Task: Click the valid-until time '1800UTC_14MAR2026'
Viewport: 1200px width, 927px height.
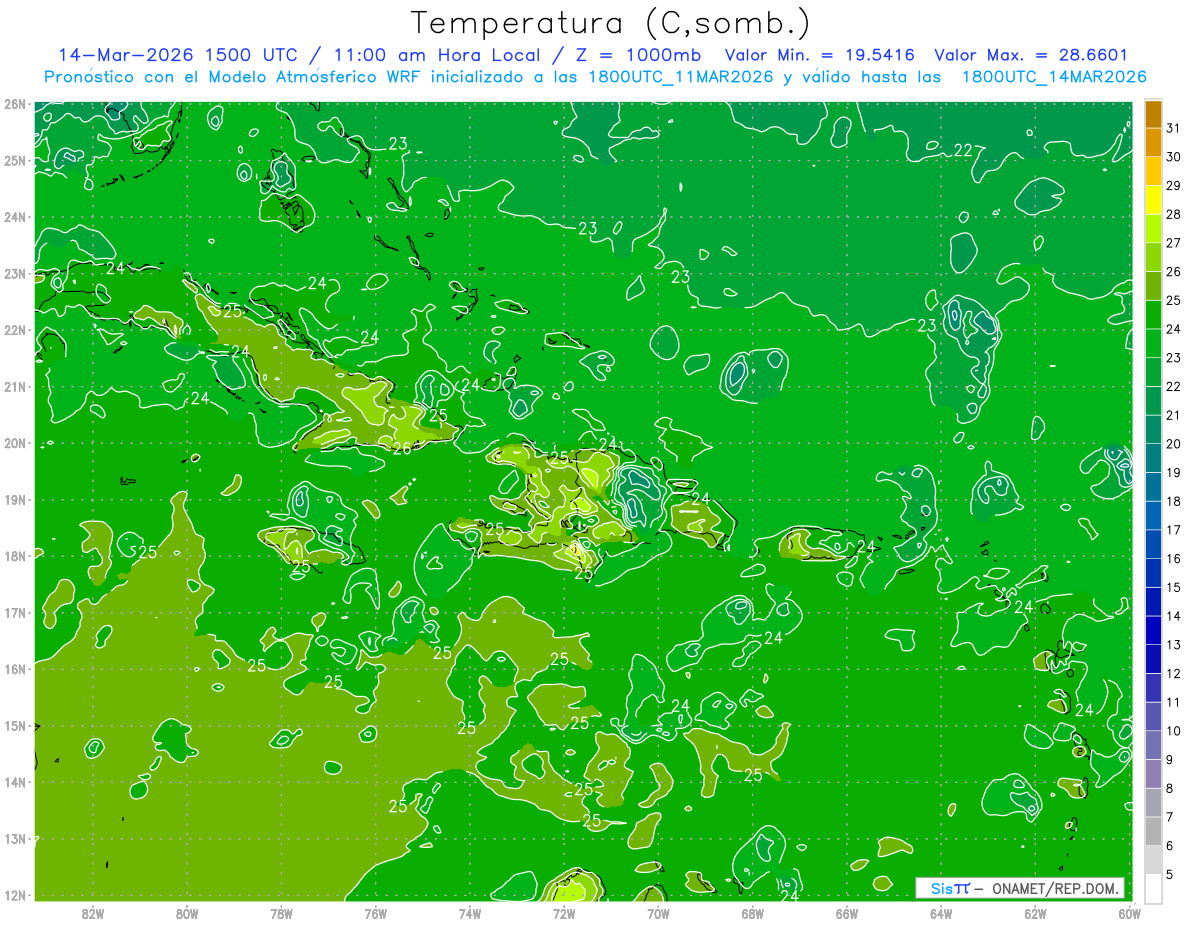Action: (x=1053, y=76)
